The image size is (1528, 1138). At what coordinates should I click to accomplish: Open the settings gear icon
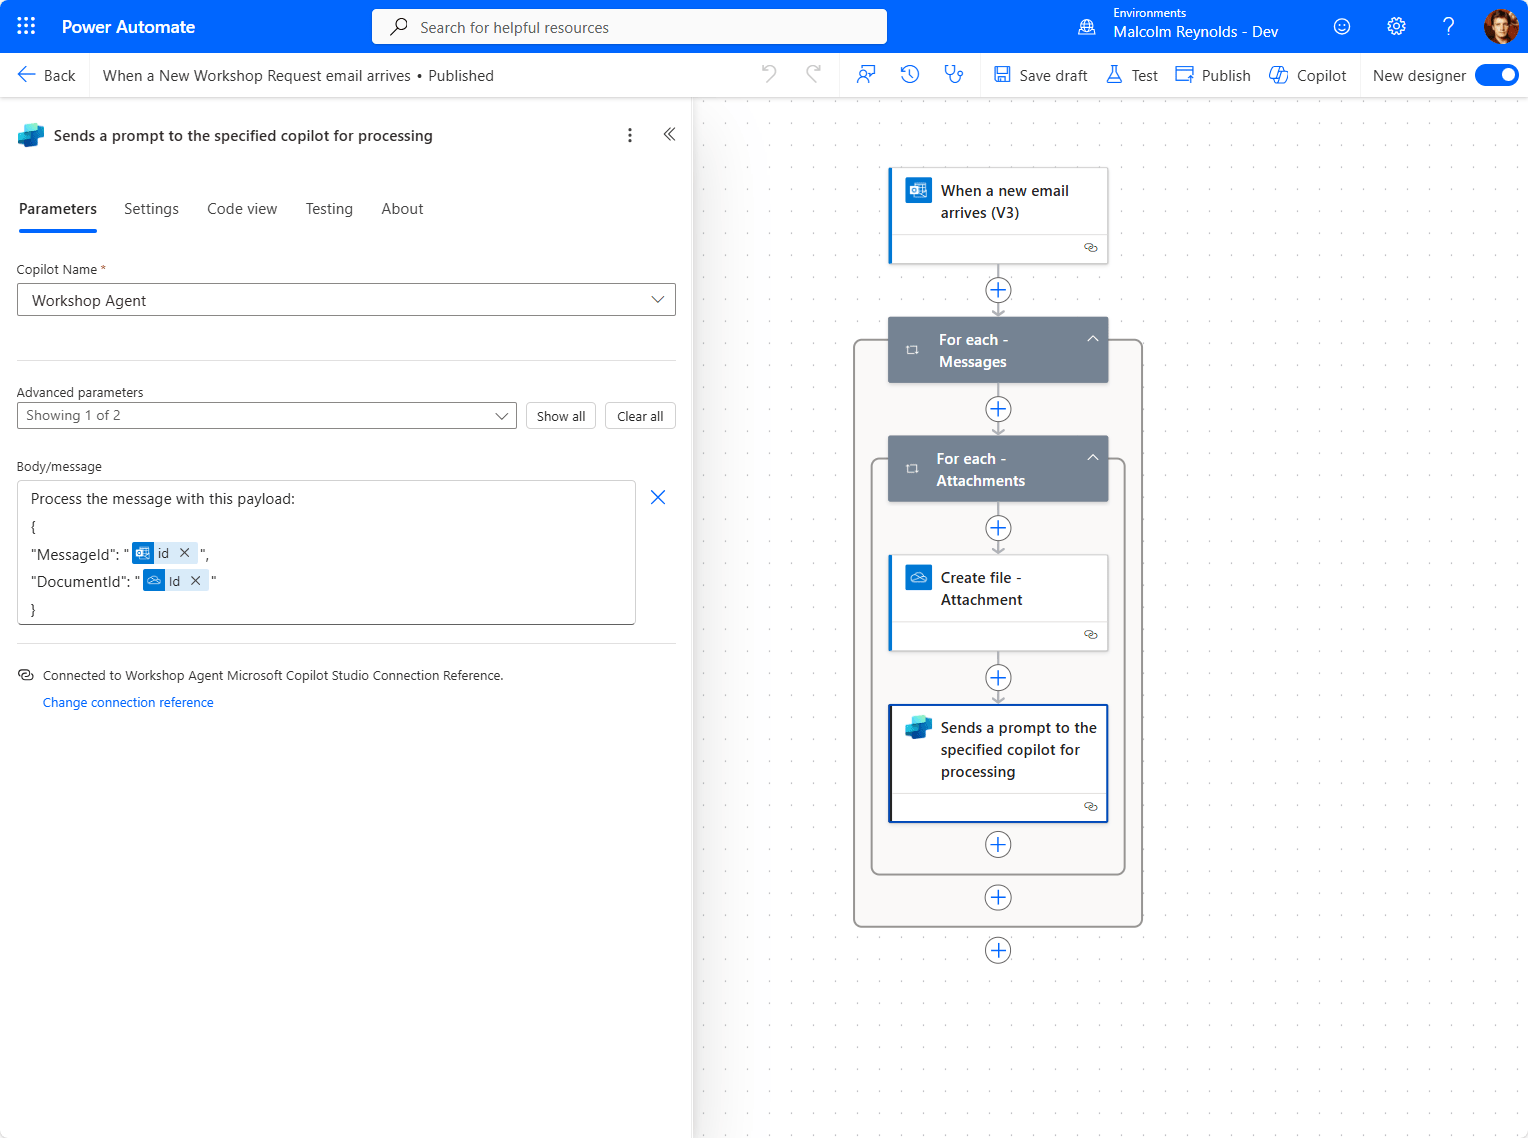tap(1396, 26)
